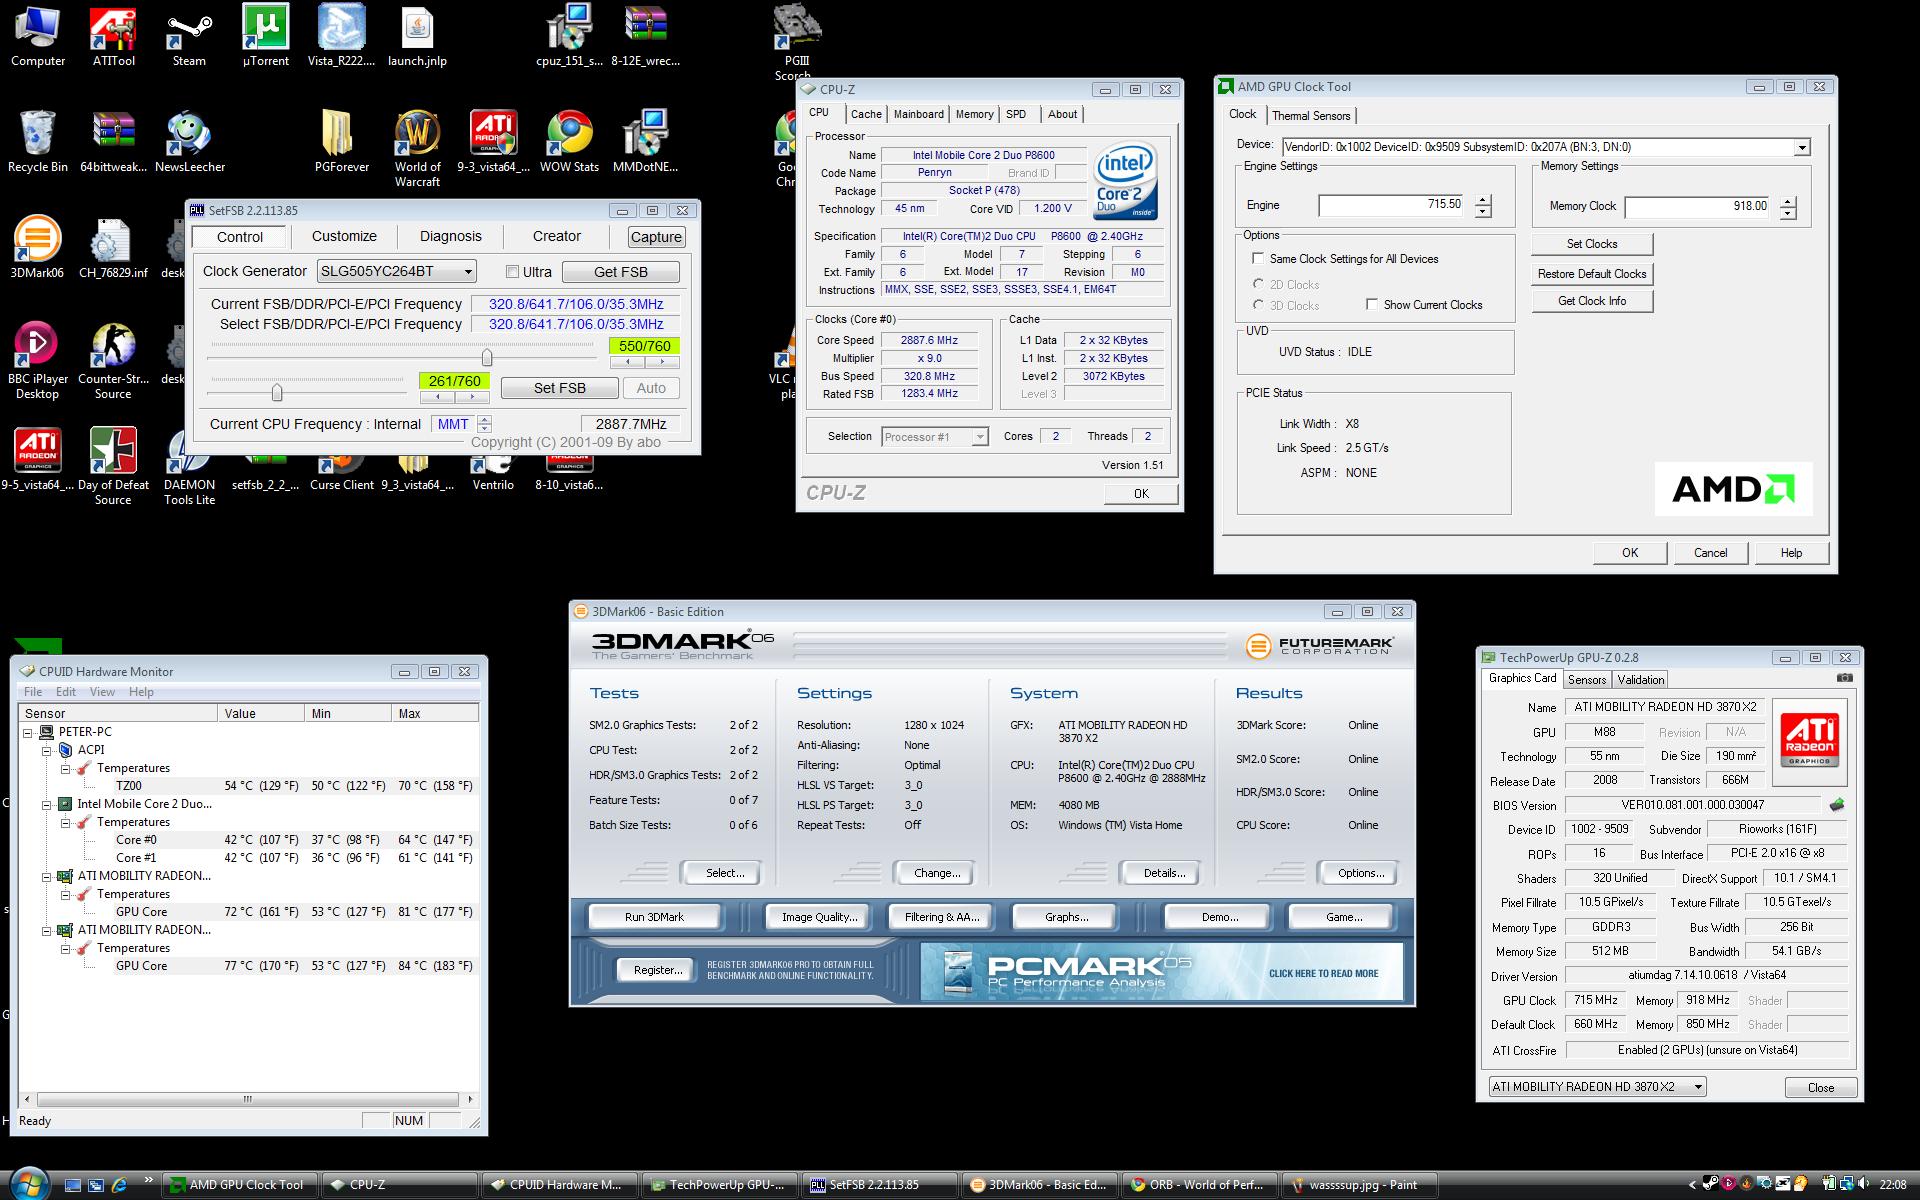Check Same Clock Settings for All Devices
Viewport: 1920px width, 1200px height.
(1258, 258)
